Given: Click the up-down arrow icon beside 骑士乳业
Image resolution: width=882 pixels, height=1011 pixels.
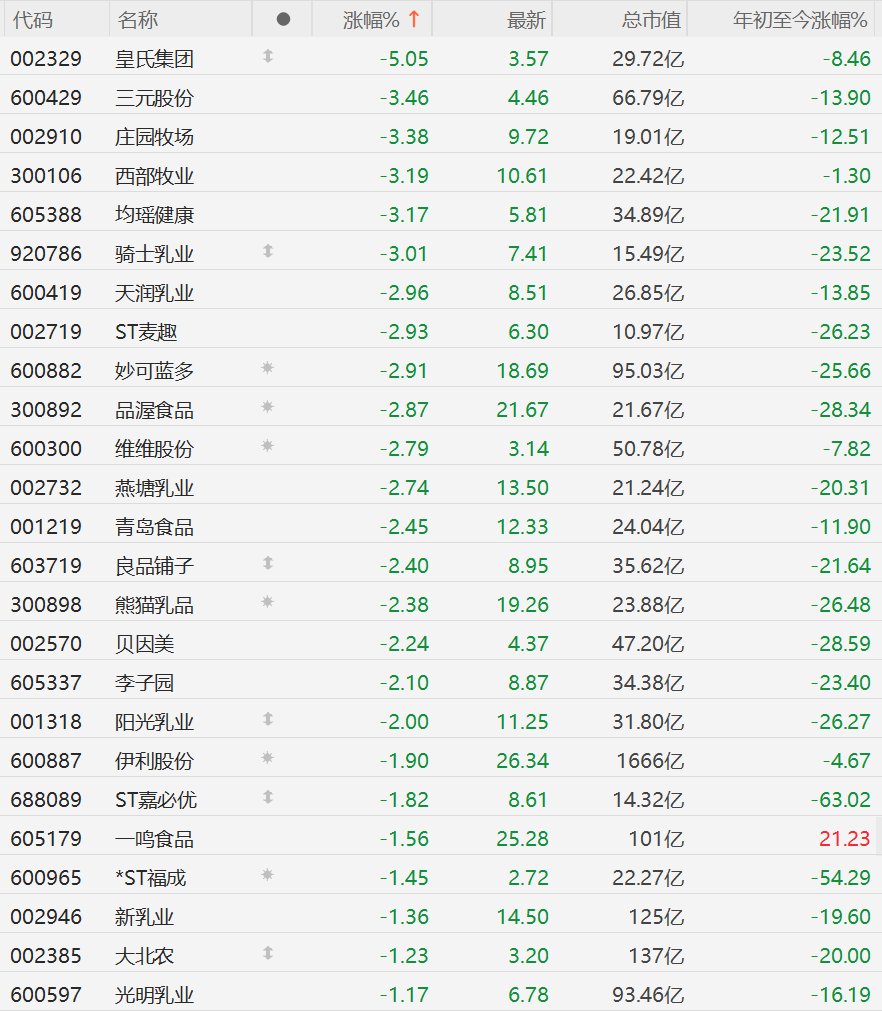Looking at the screenshot, I should click(268, 251).
